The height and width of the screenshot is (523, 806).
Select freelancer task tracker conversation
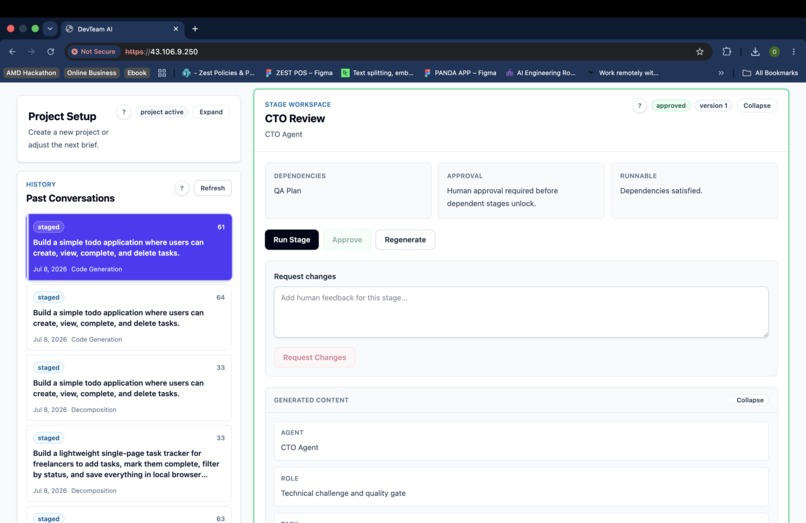coord(129,463)
